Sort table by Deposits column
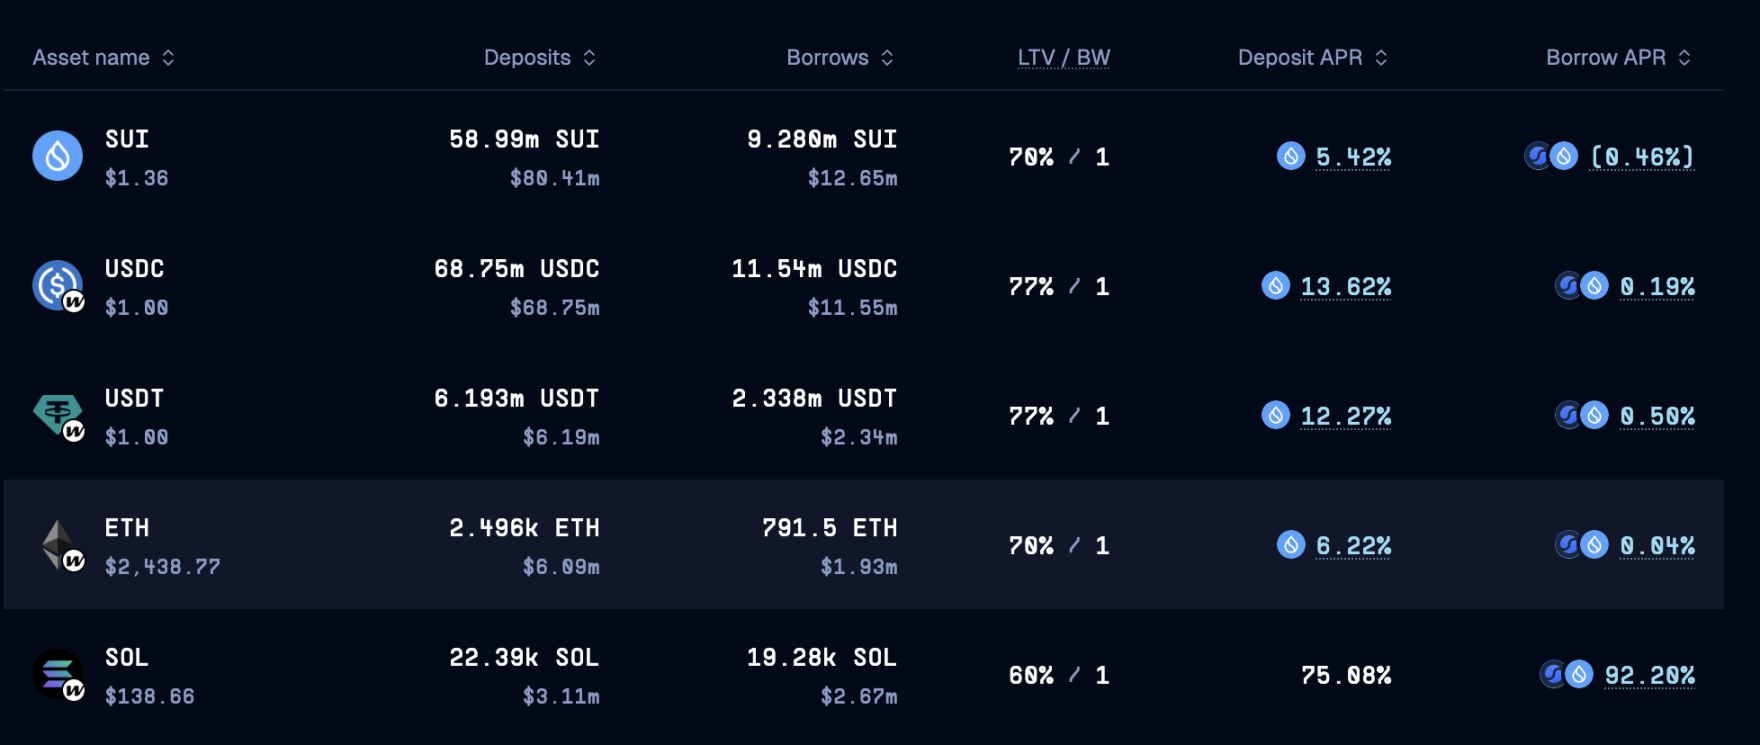 point(540,58)
